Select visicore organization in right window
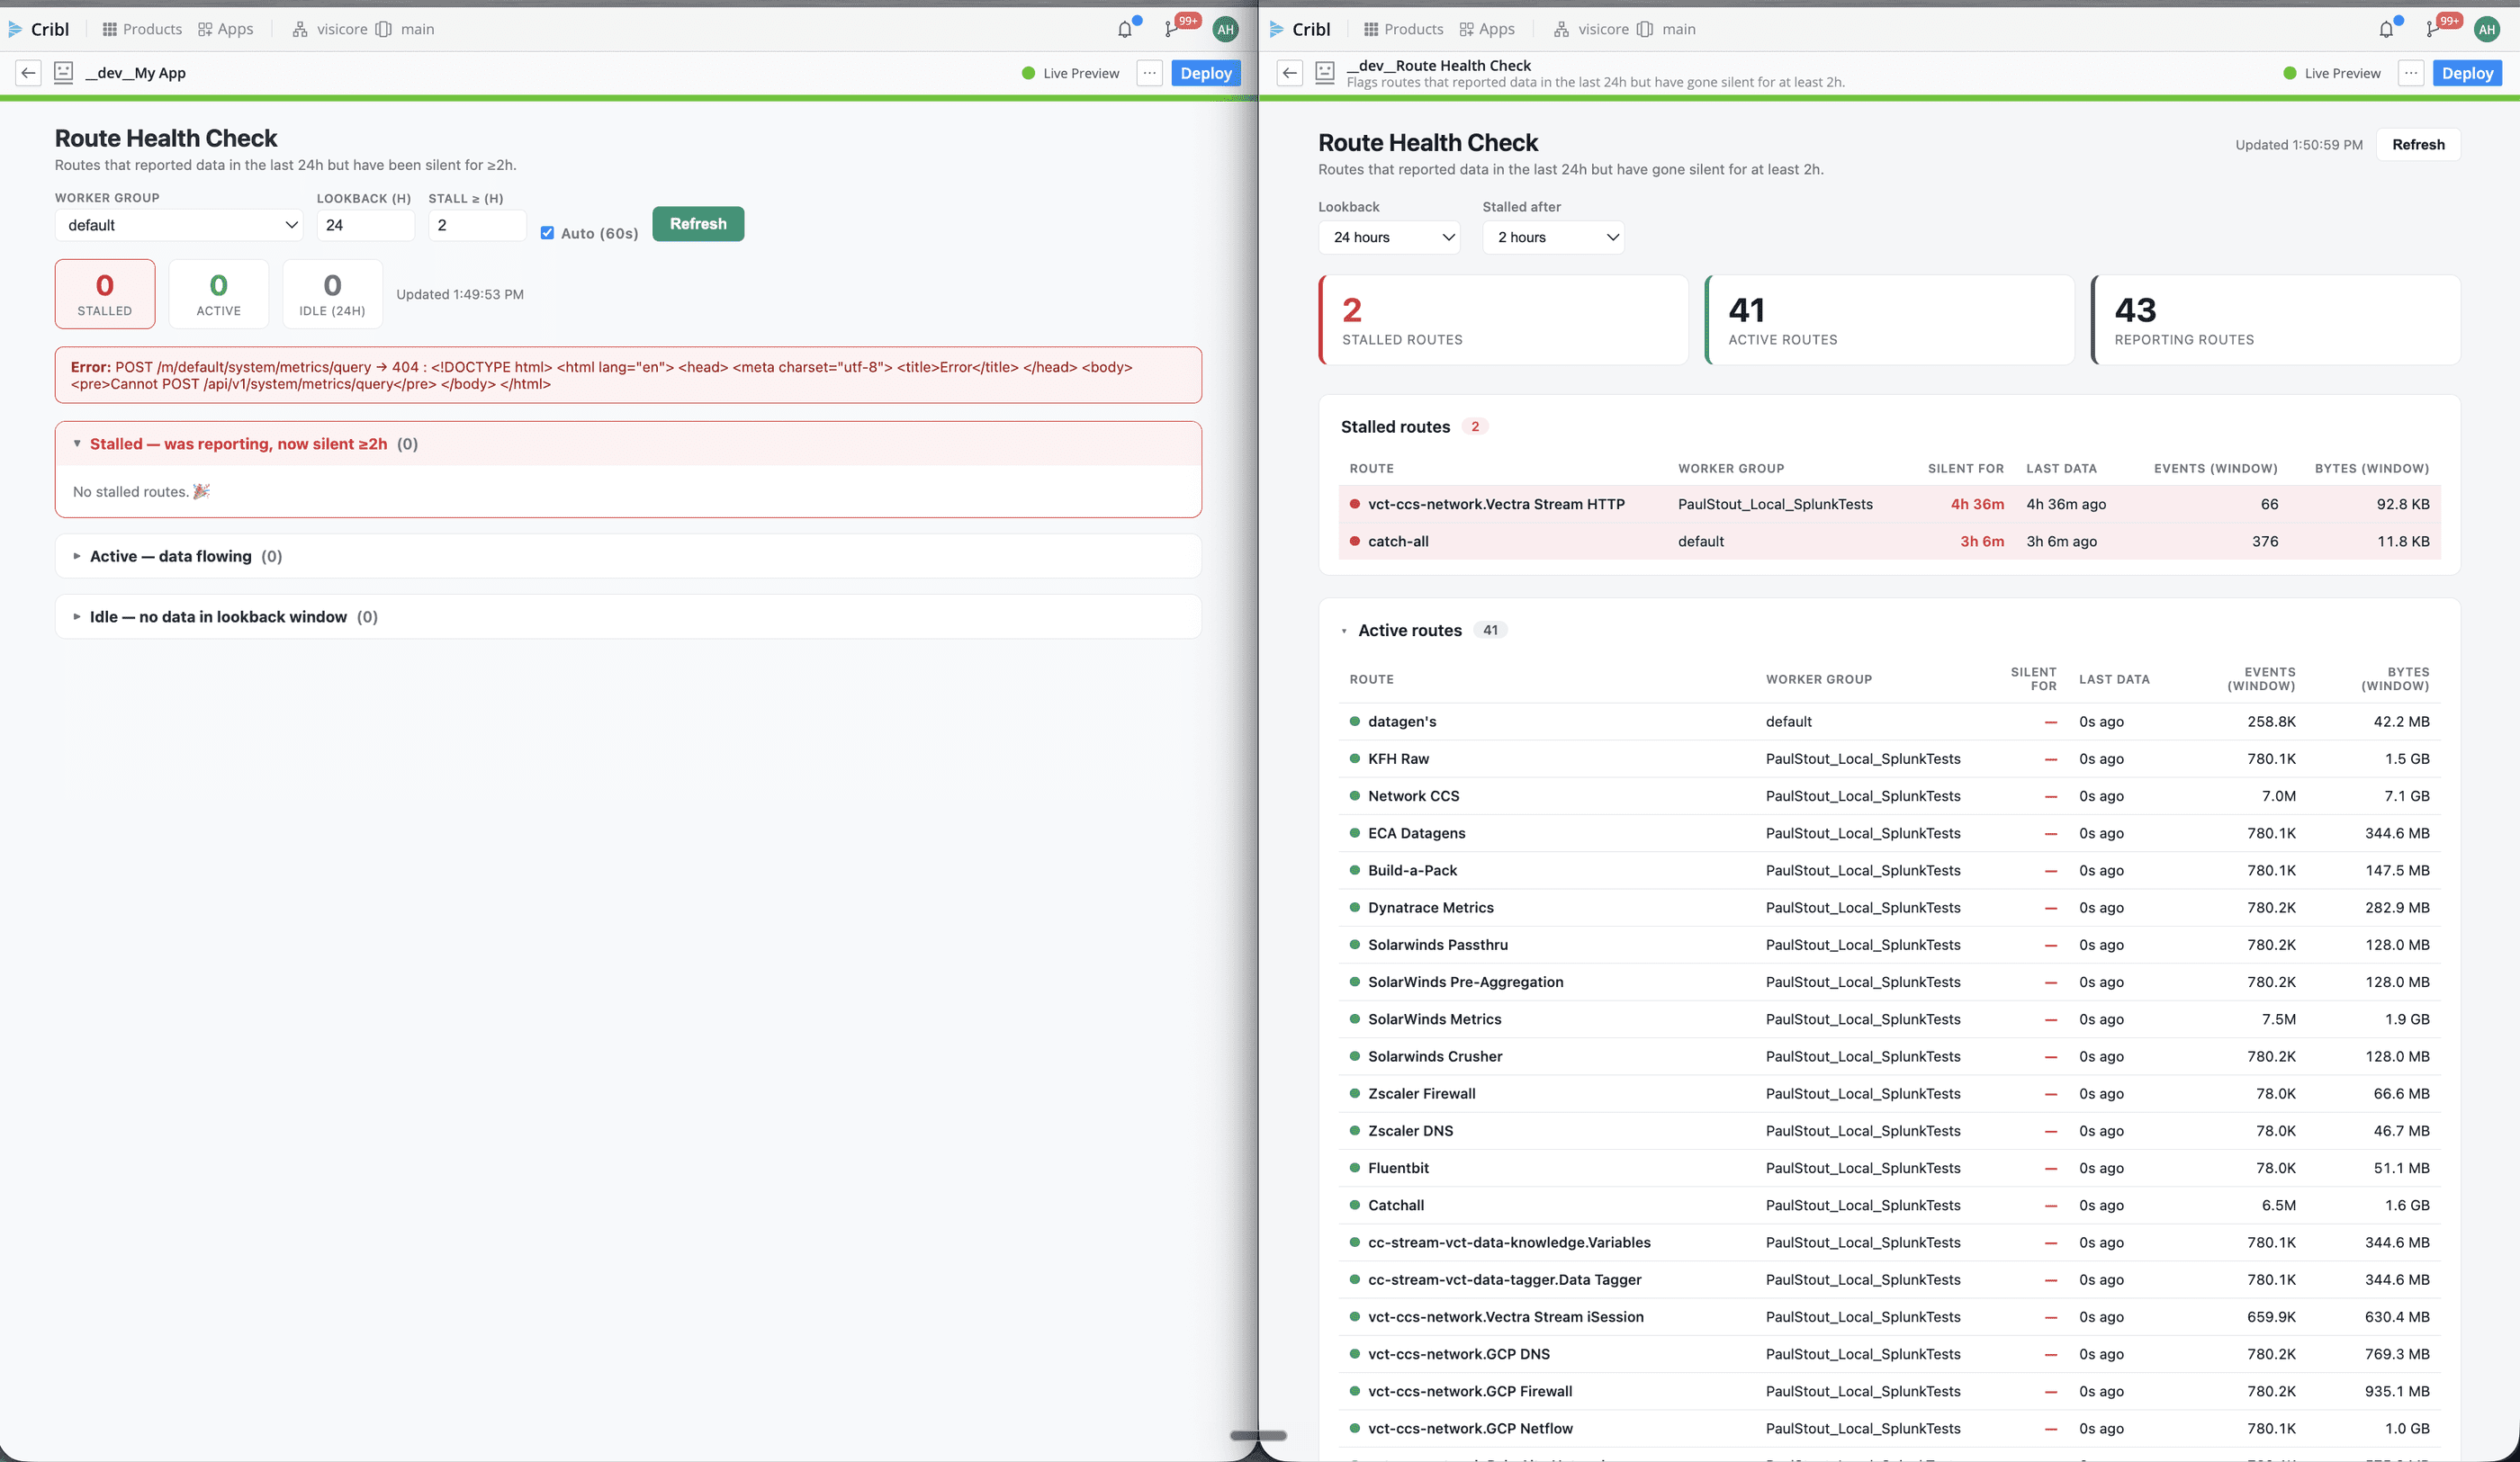 [x=1591, y=29]
